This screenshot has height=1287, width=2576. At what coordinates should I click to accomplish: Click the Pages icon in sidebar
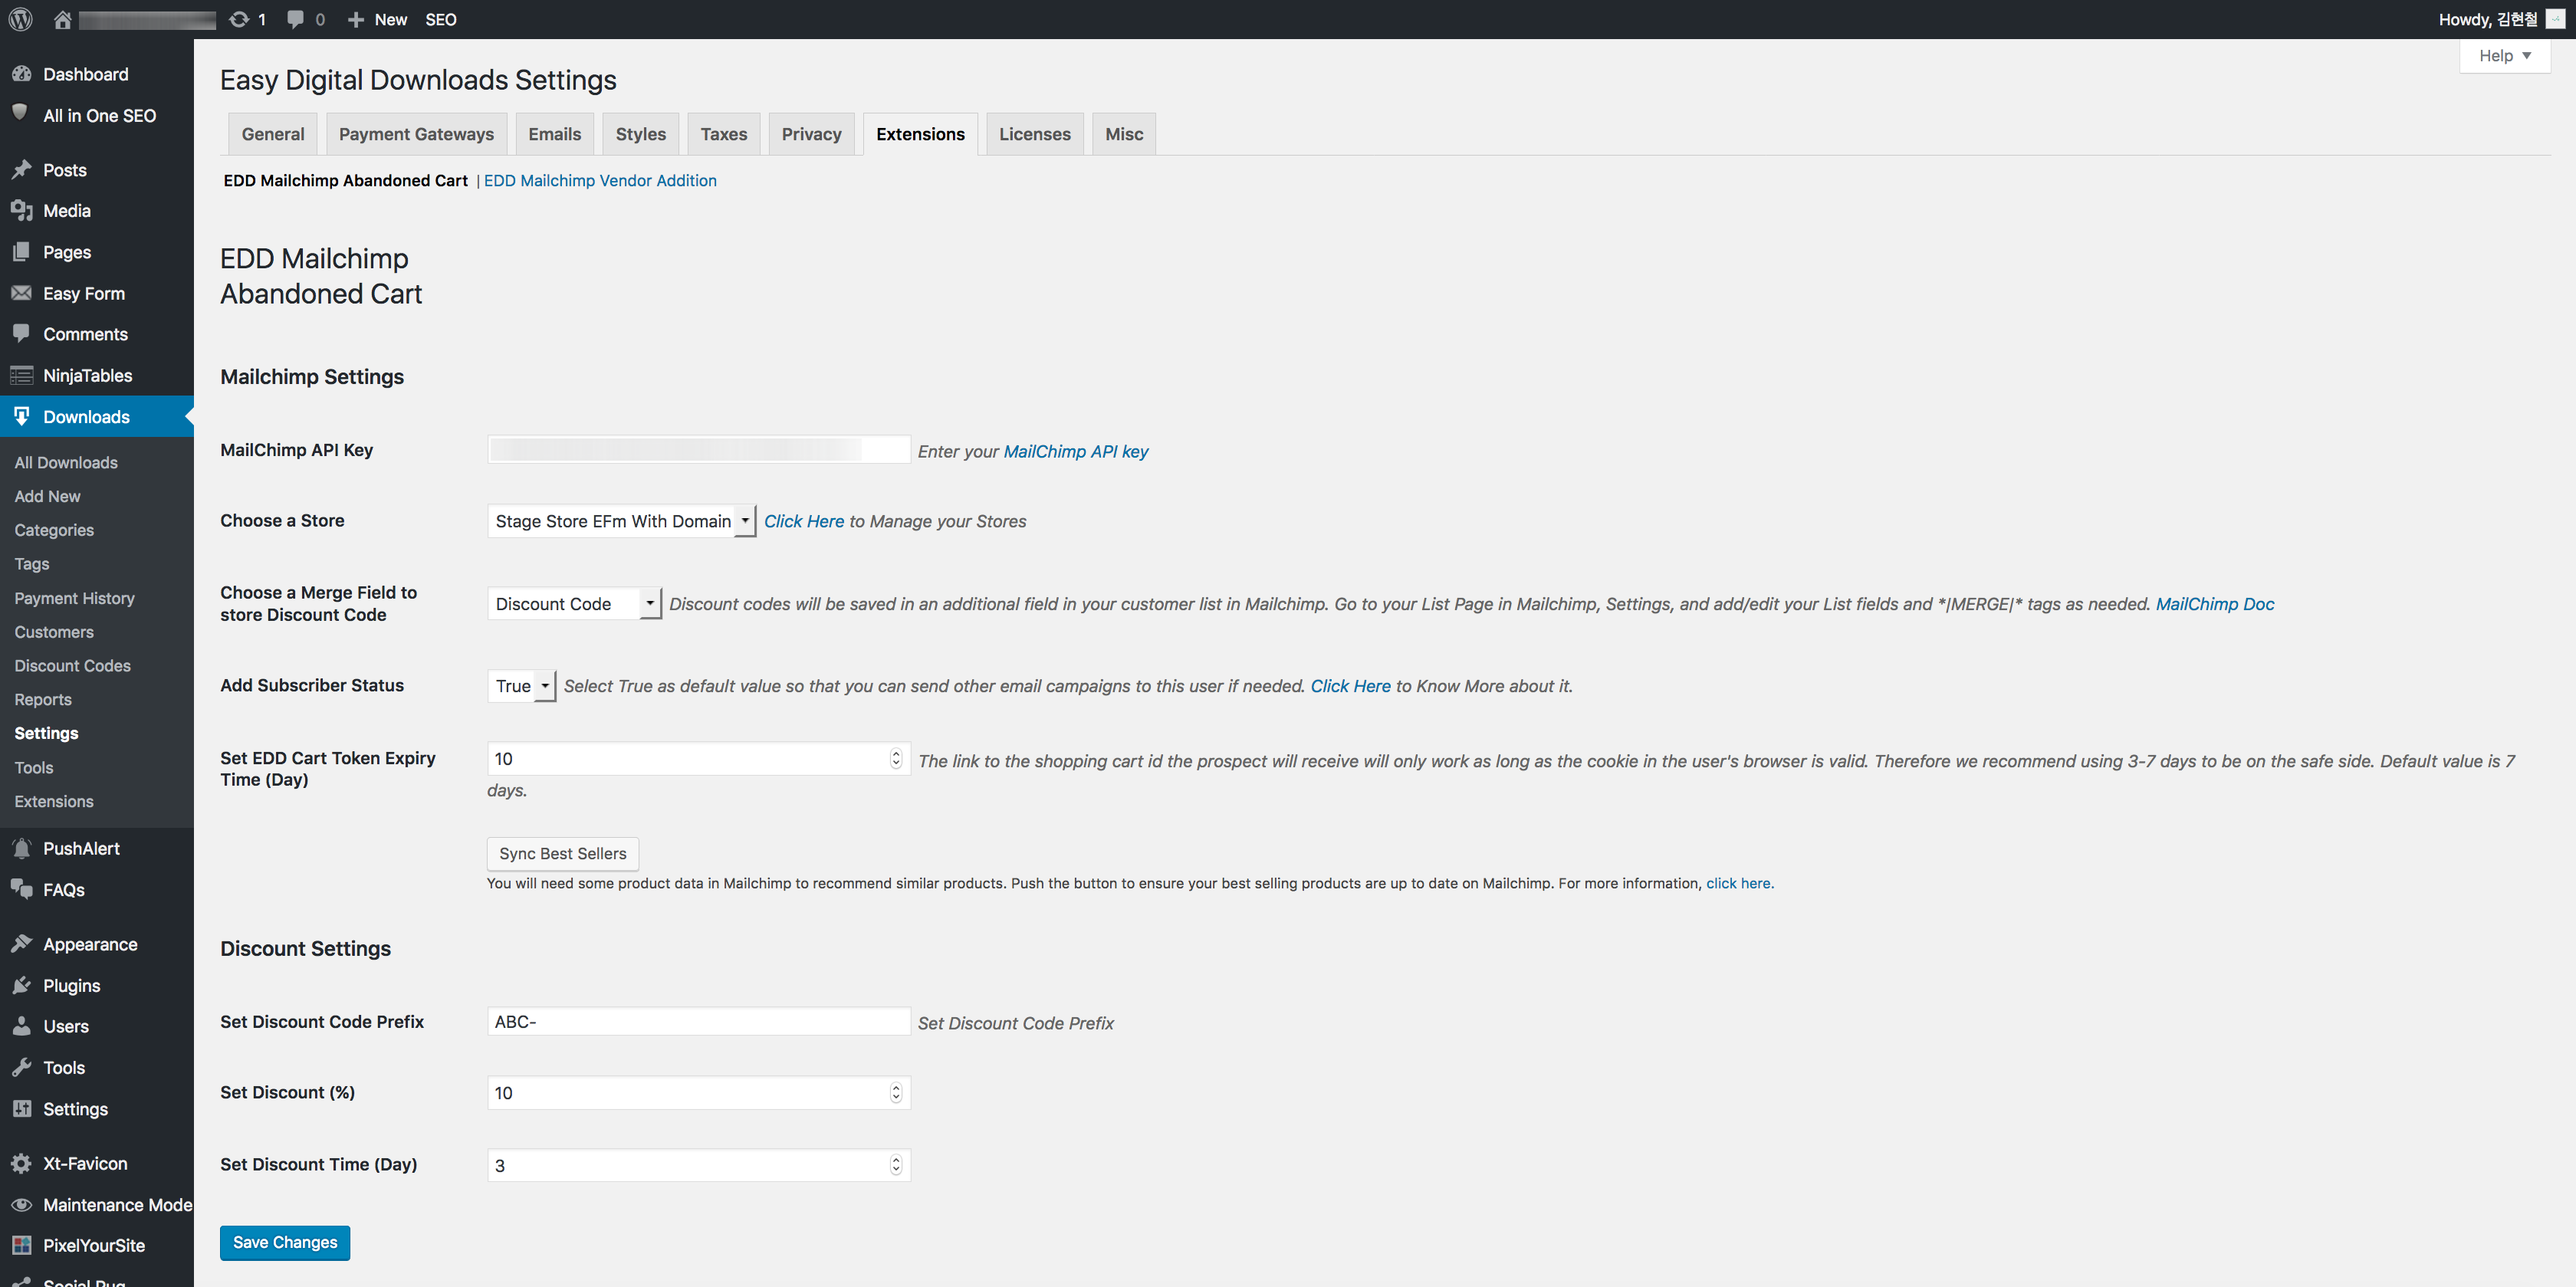click(x=21, y=252)
